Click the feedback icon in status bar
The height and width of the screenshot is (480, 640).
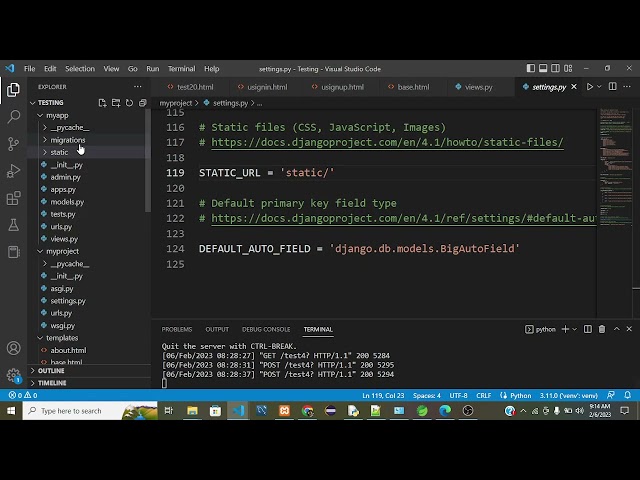(611, 395)
